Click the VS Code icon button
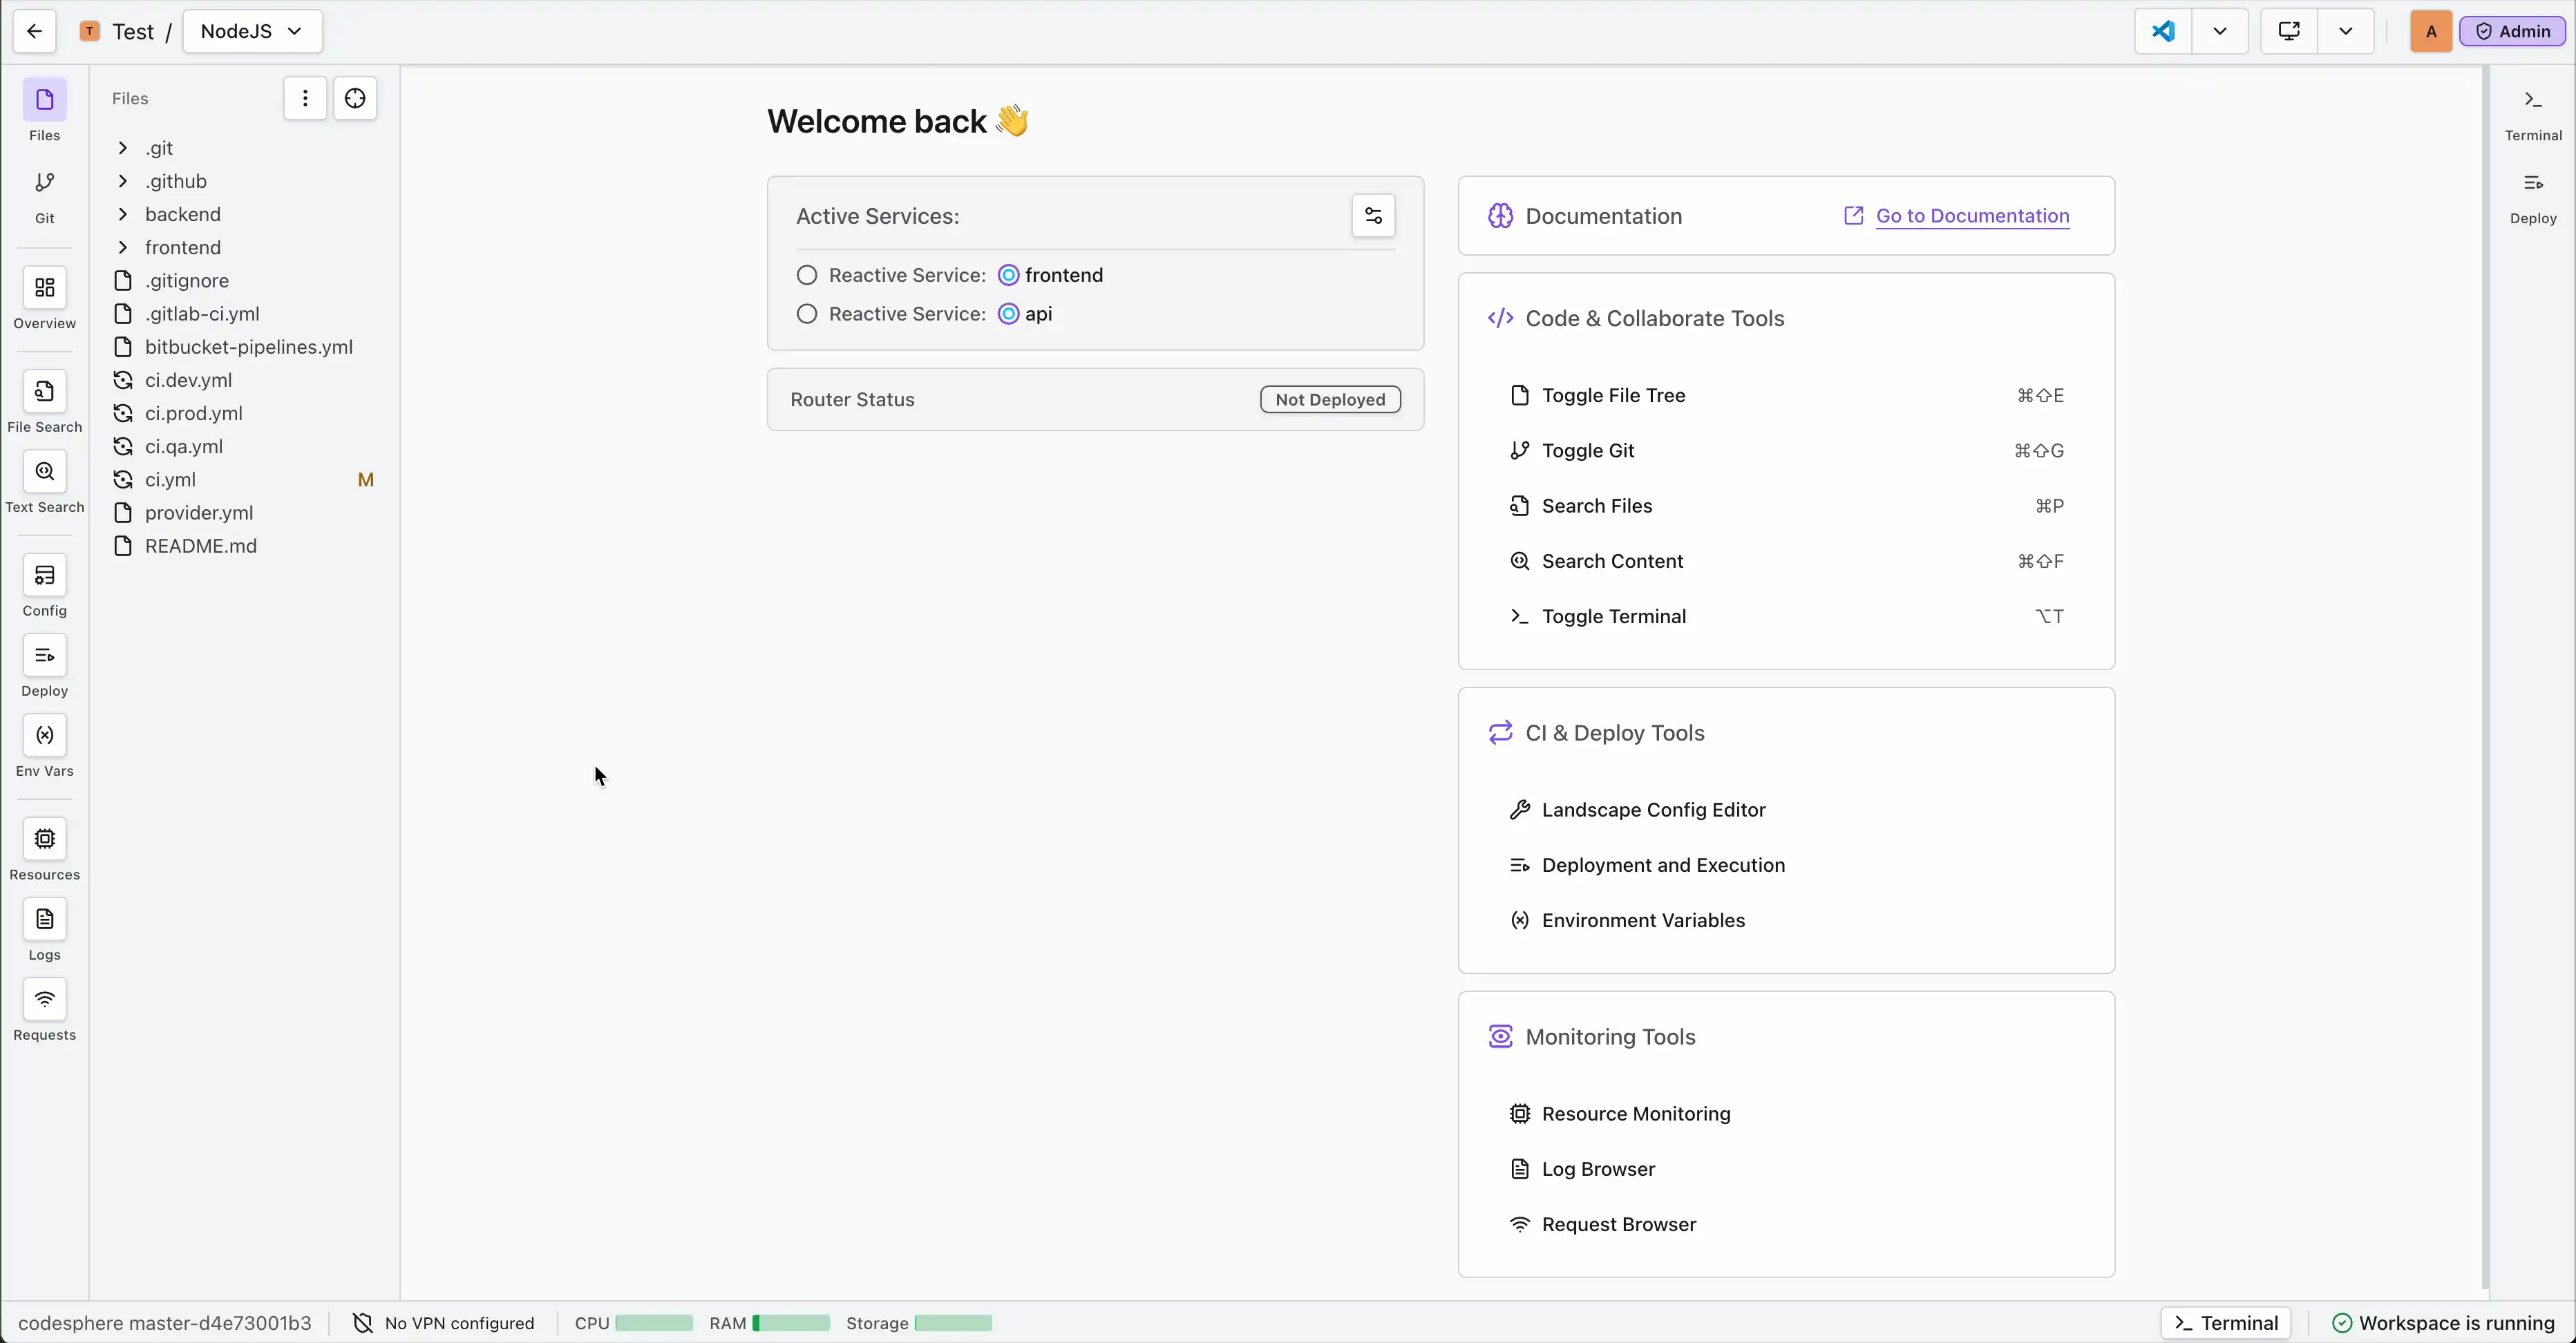 [2163, 31]
